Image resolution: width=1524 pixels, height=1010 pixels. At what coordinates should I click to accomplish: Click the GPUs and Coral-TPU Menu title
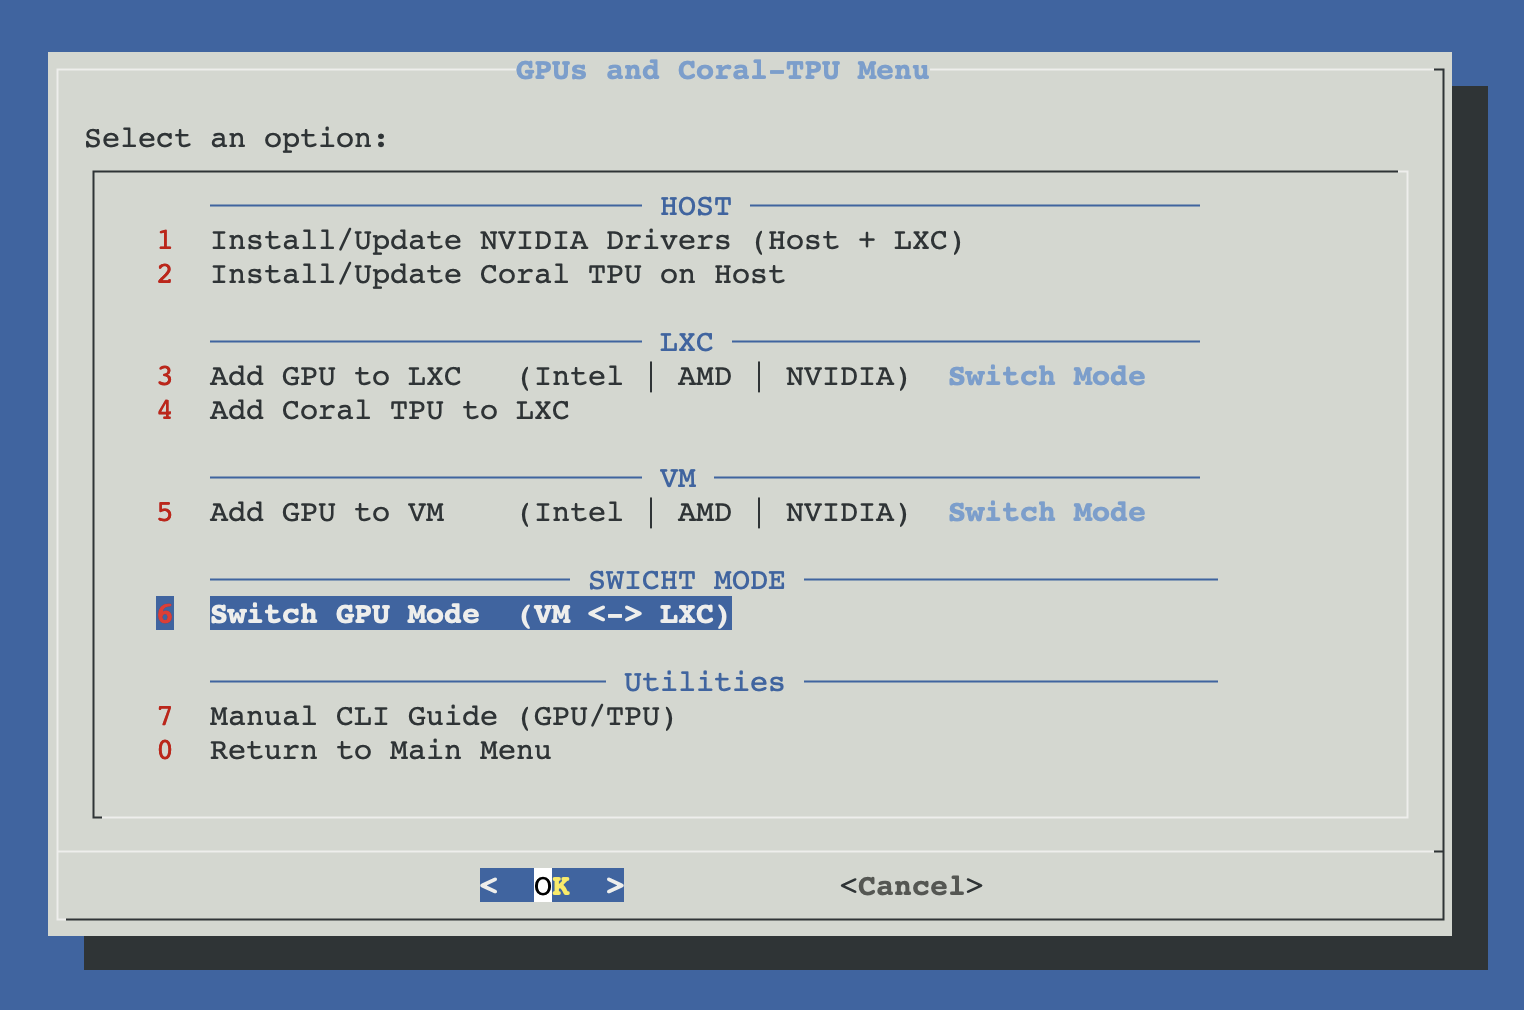[x=722, y=71]
